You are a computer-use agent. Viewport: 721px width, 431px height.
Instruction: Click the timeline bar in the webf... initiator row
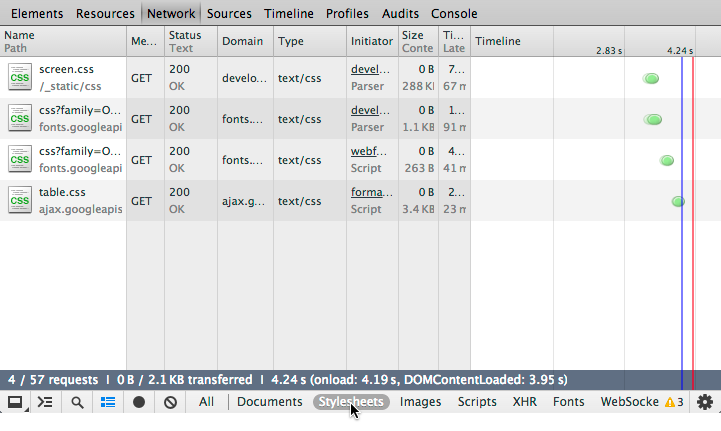(x=667, y=161)
